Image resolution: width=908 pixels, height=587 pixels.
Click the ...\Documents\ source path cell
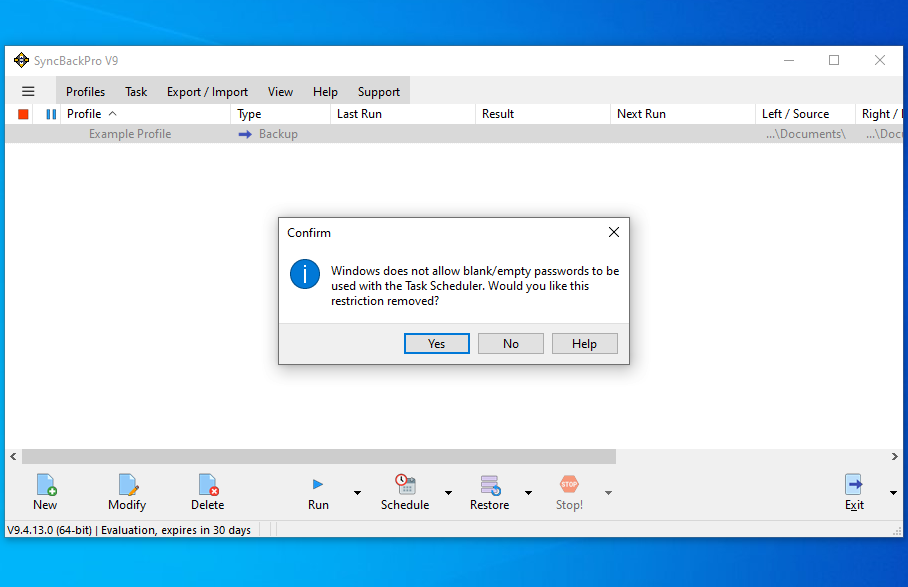806,134
